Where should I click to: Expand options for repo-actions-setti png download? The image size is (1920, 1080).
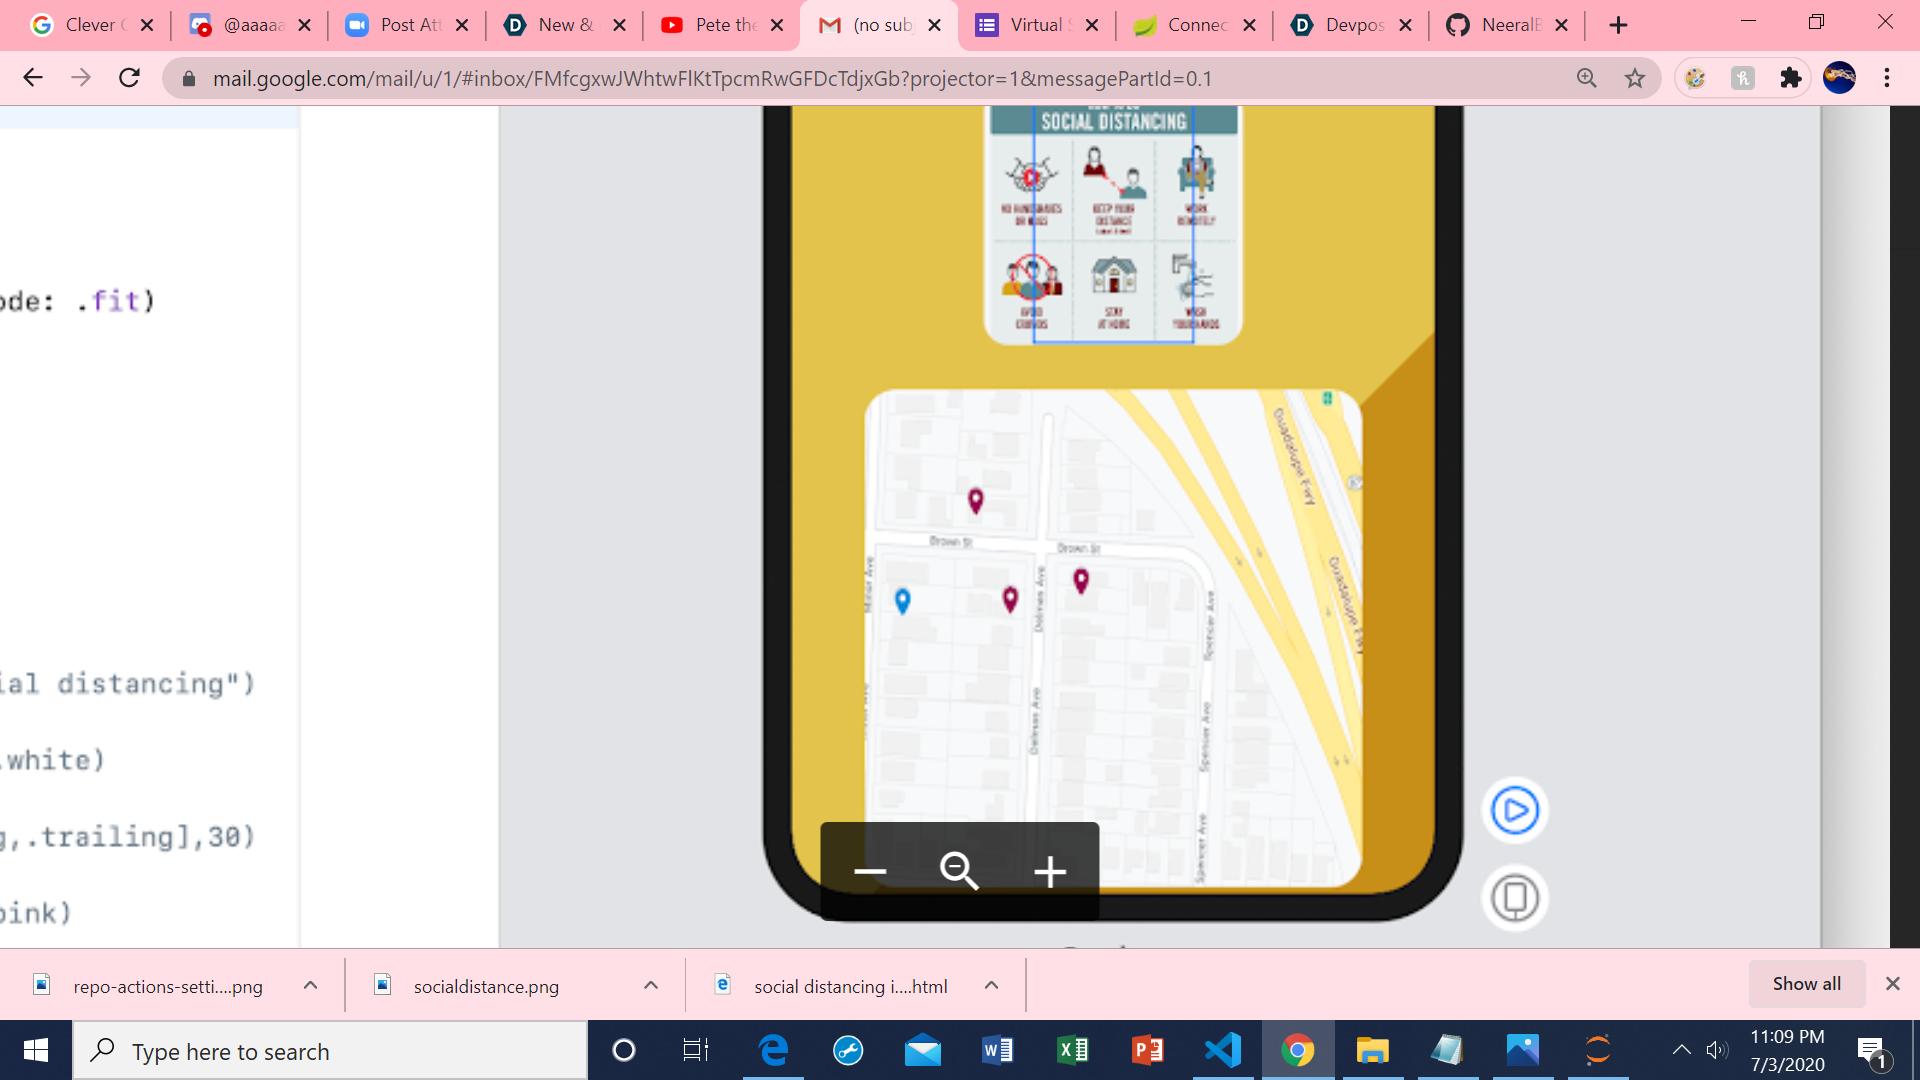[310, 985]
